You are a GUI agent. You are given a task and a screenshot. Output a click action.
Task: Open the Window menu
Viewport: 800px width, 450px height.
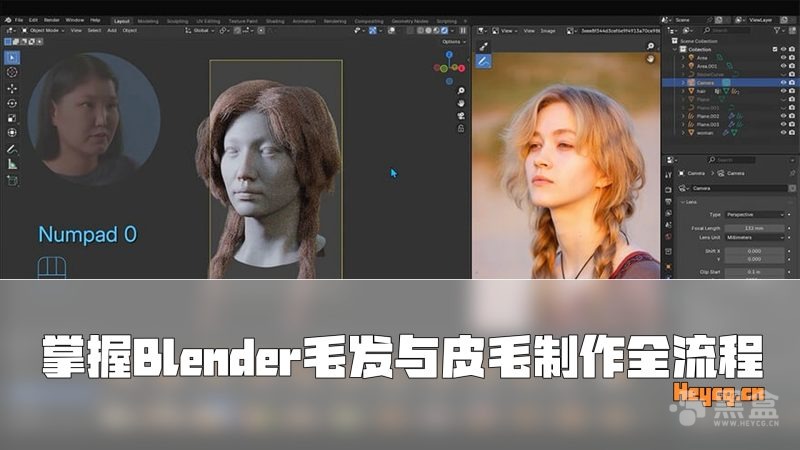click(x=74, y=20)
